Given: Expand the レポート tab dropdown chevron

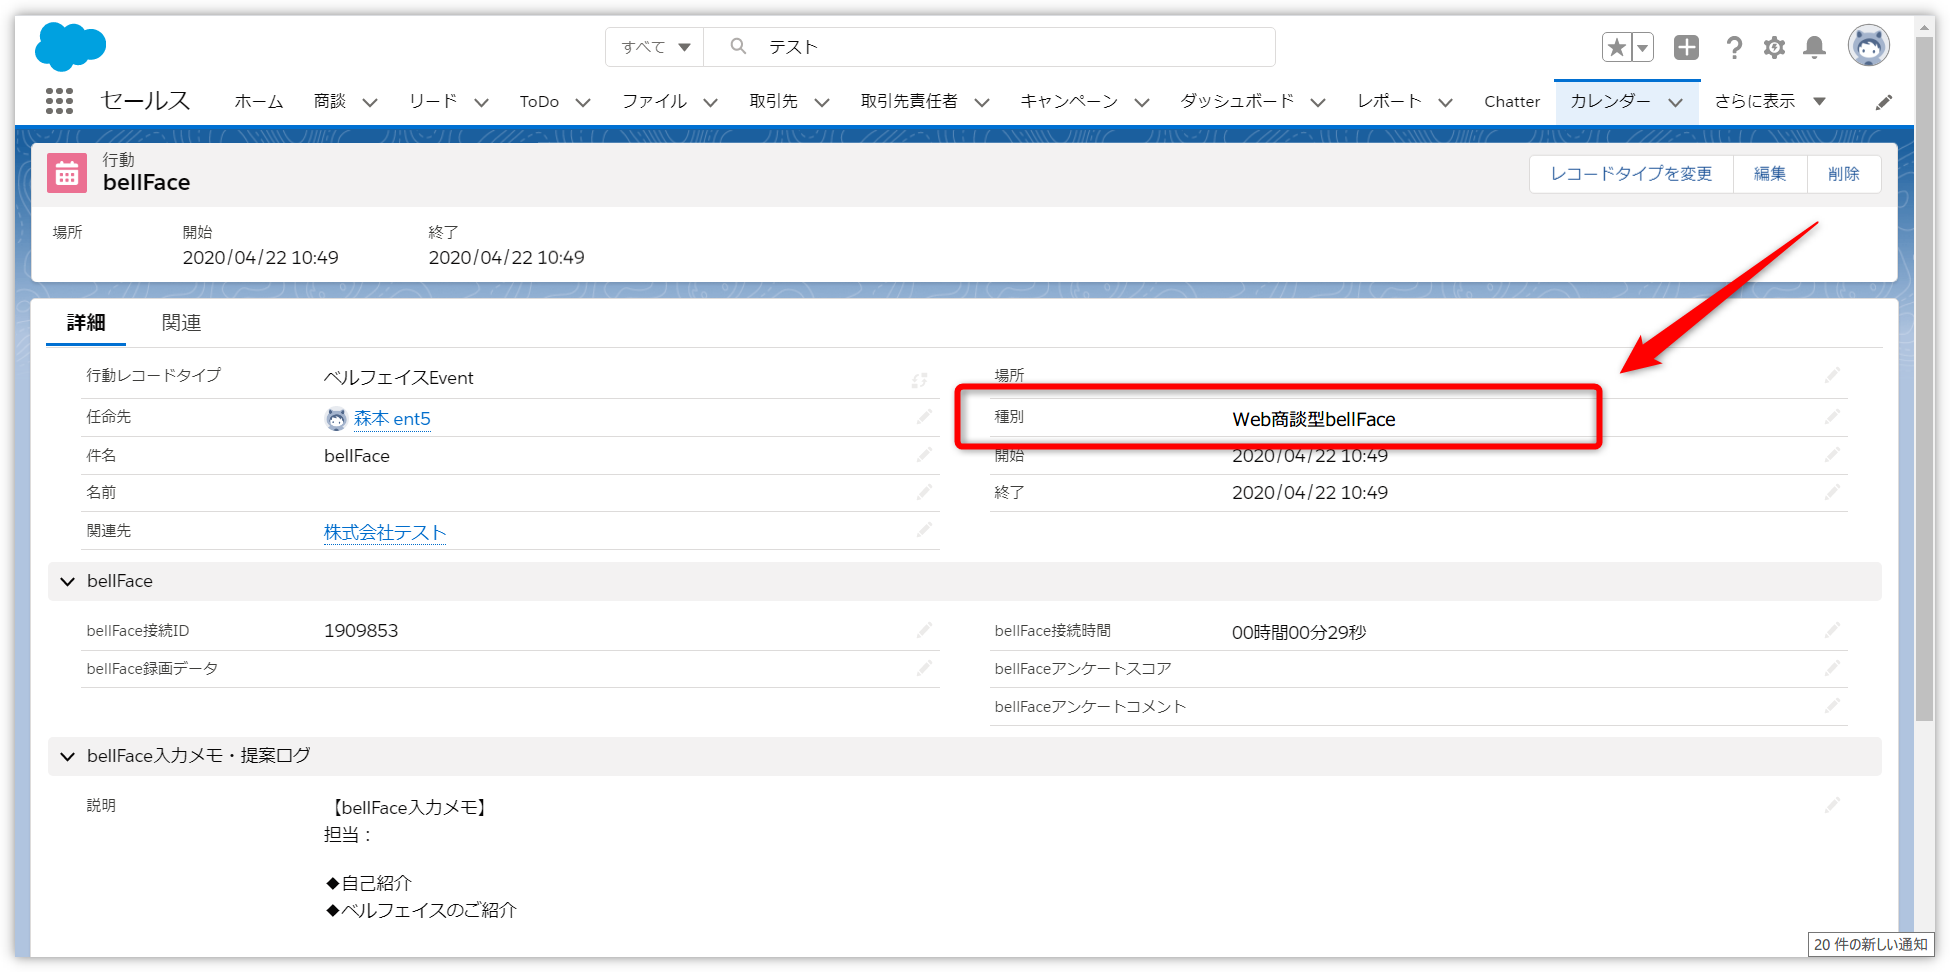Looking at the screenshot, I should coord(1445,102).
